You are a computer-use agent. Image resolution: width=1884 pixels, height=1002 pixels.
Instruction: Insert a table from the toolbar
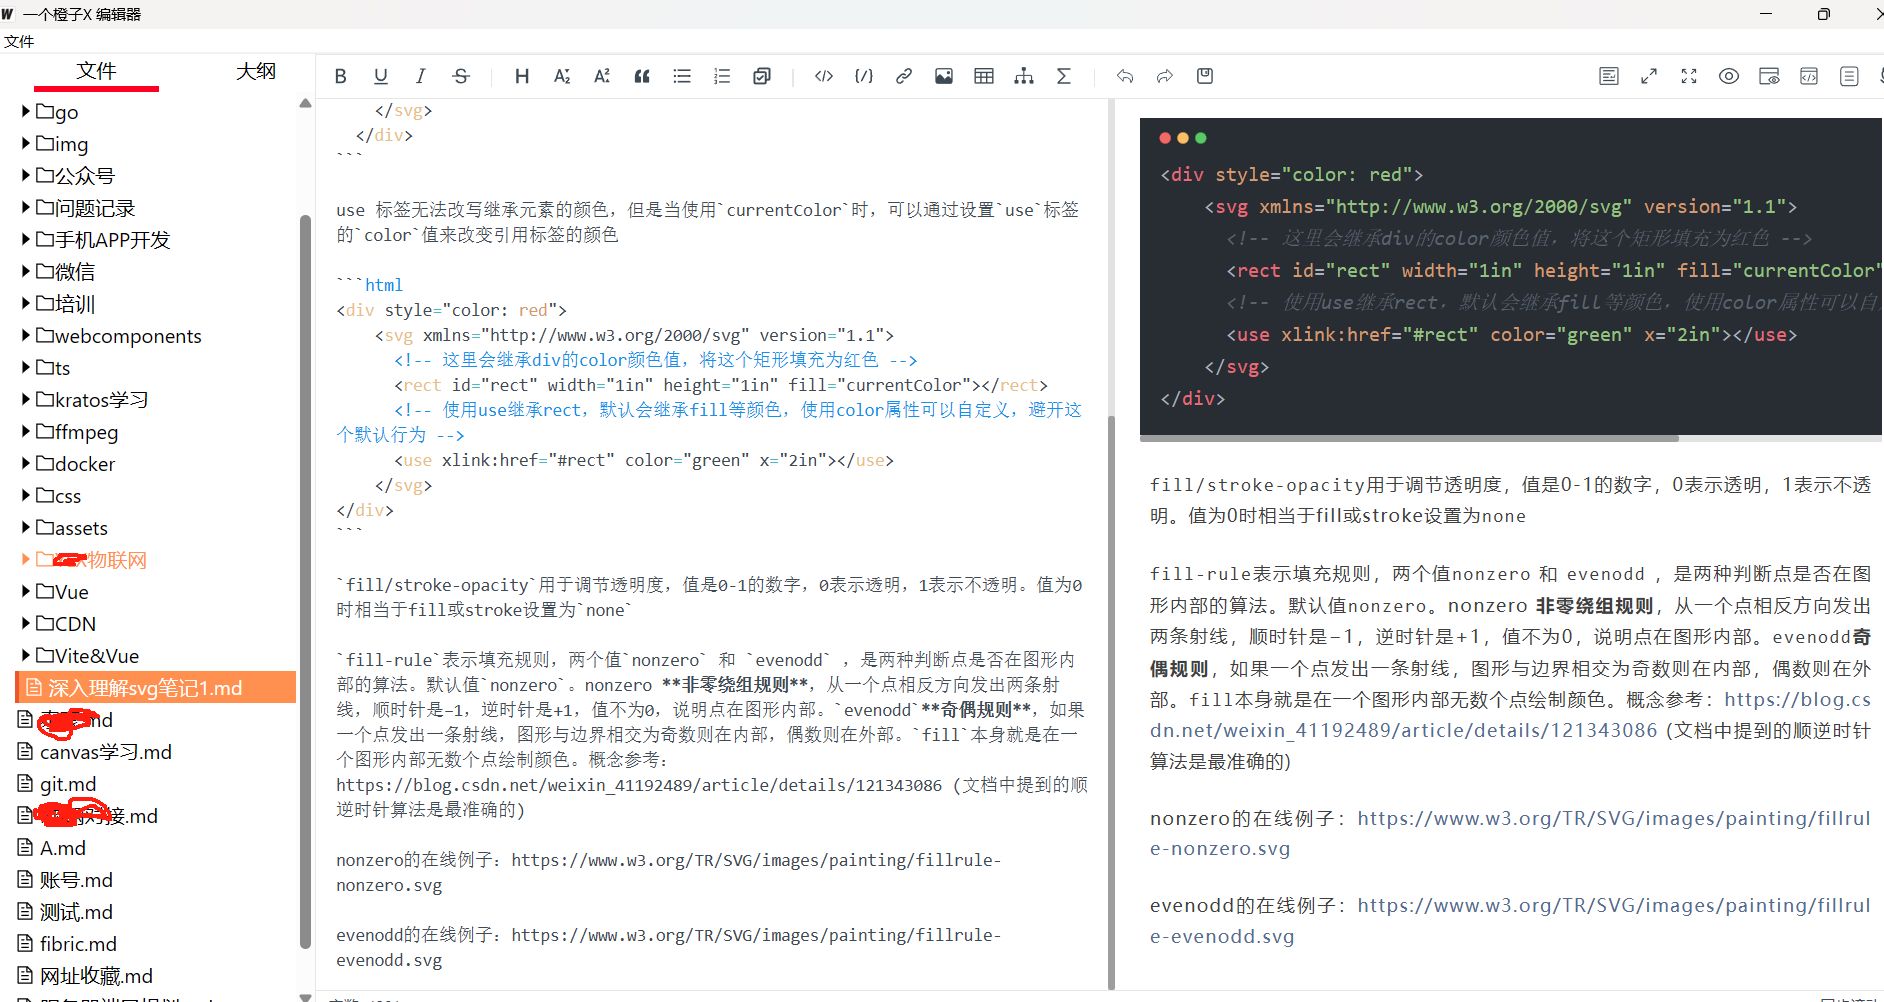click(x=984, y=76)
